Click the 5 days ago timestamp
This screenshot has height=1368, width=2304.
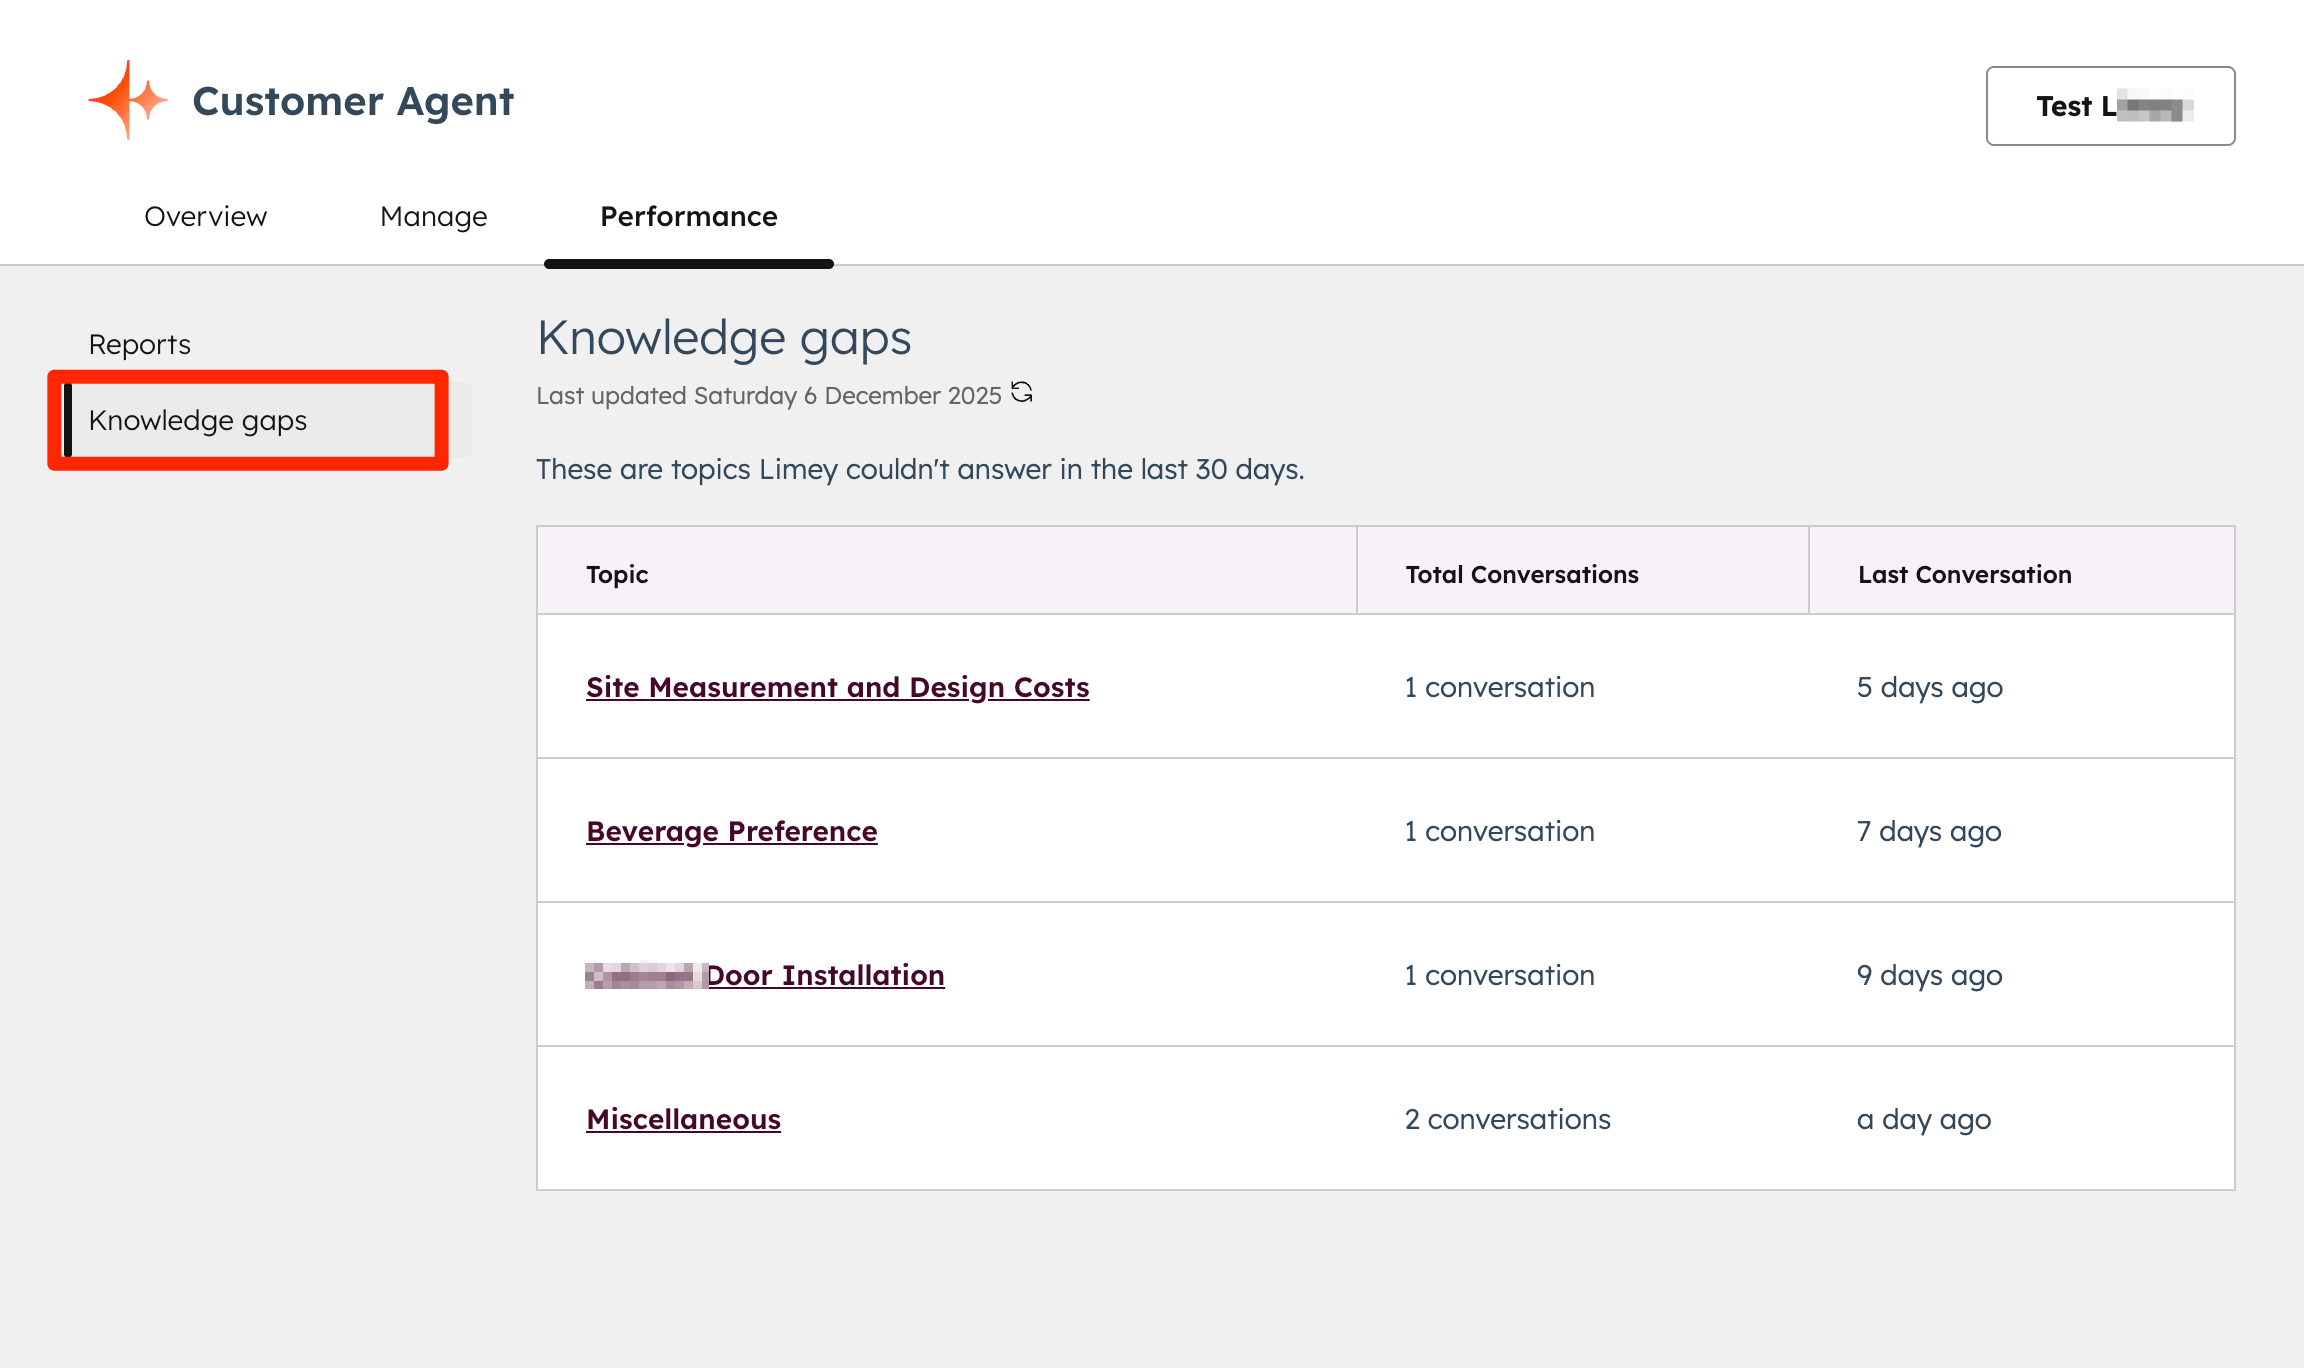tap(1928, 687)
